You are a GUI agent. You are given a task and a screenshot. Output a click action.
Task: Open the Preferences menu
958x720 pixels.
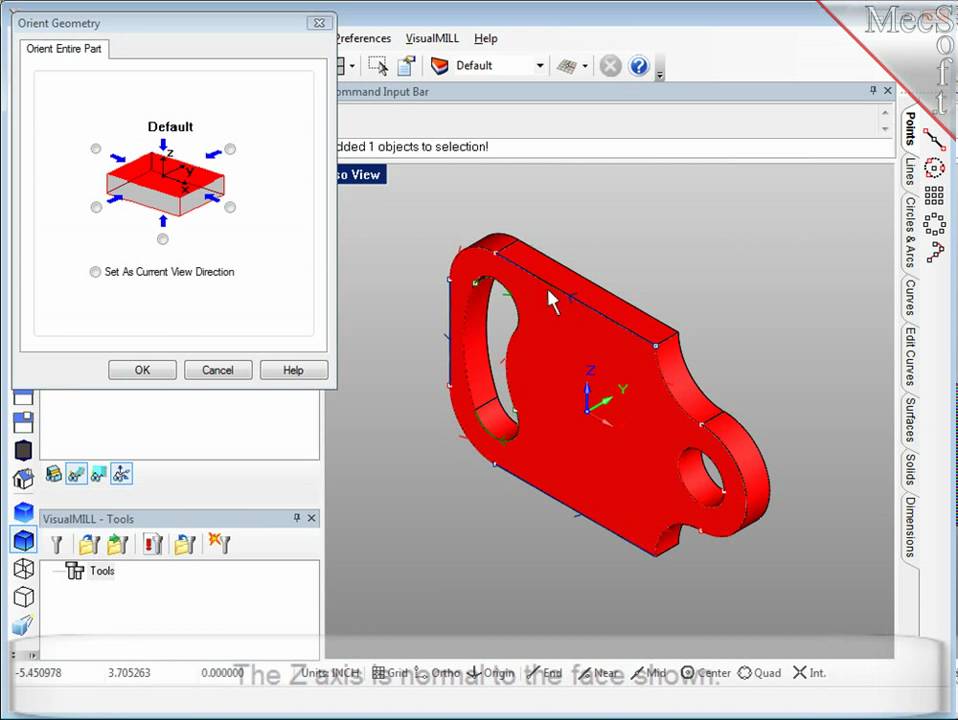click(364, 39)
